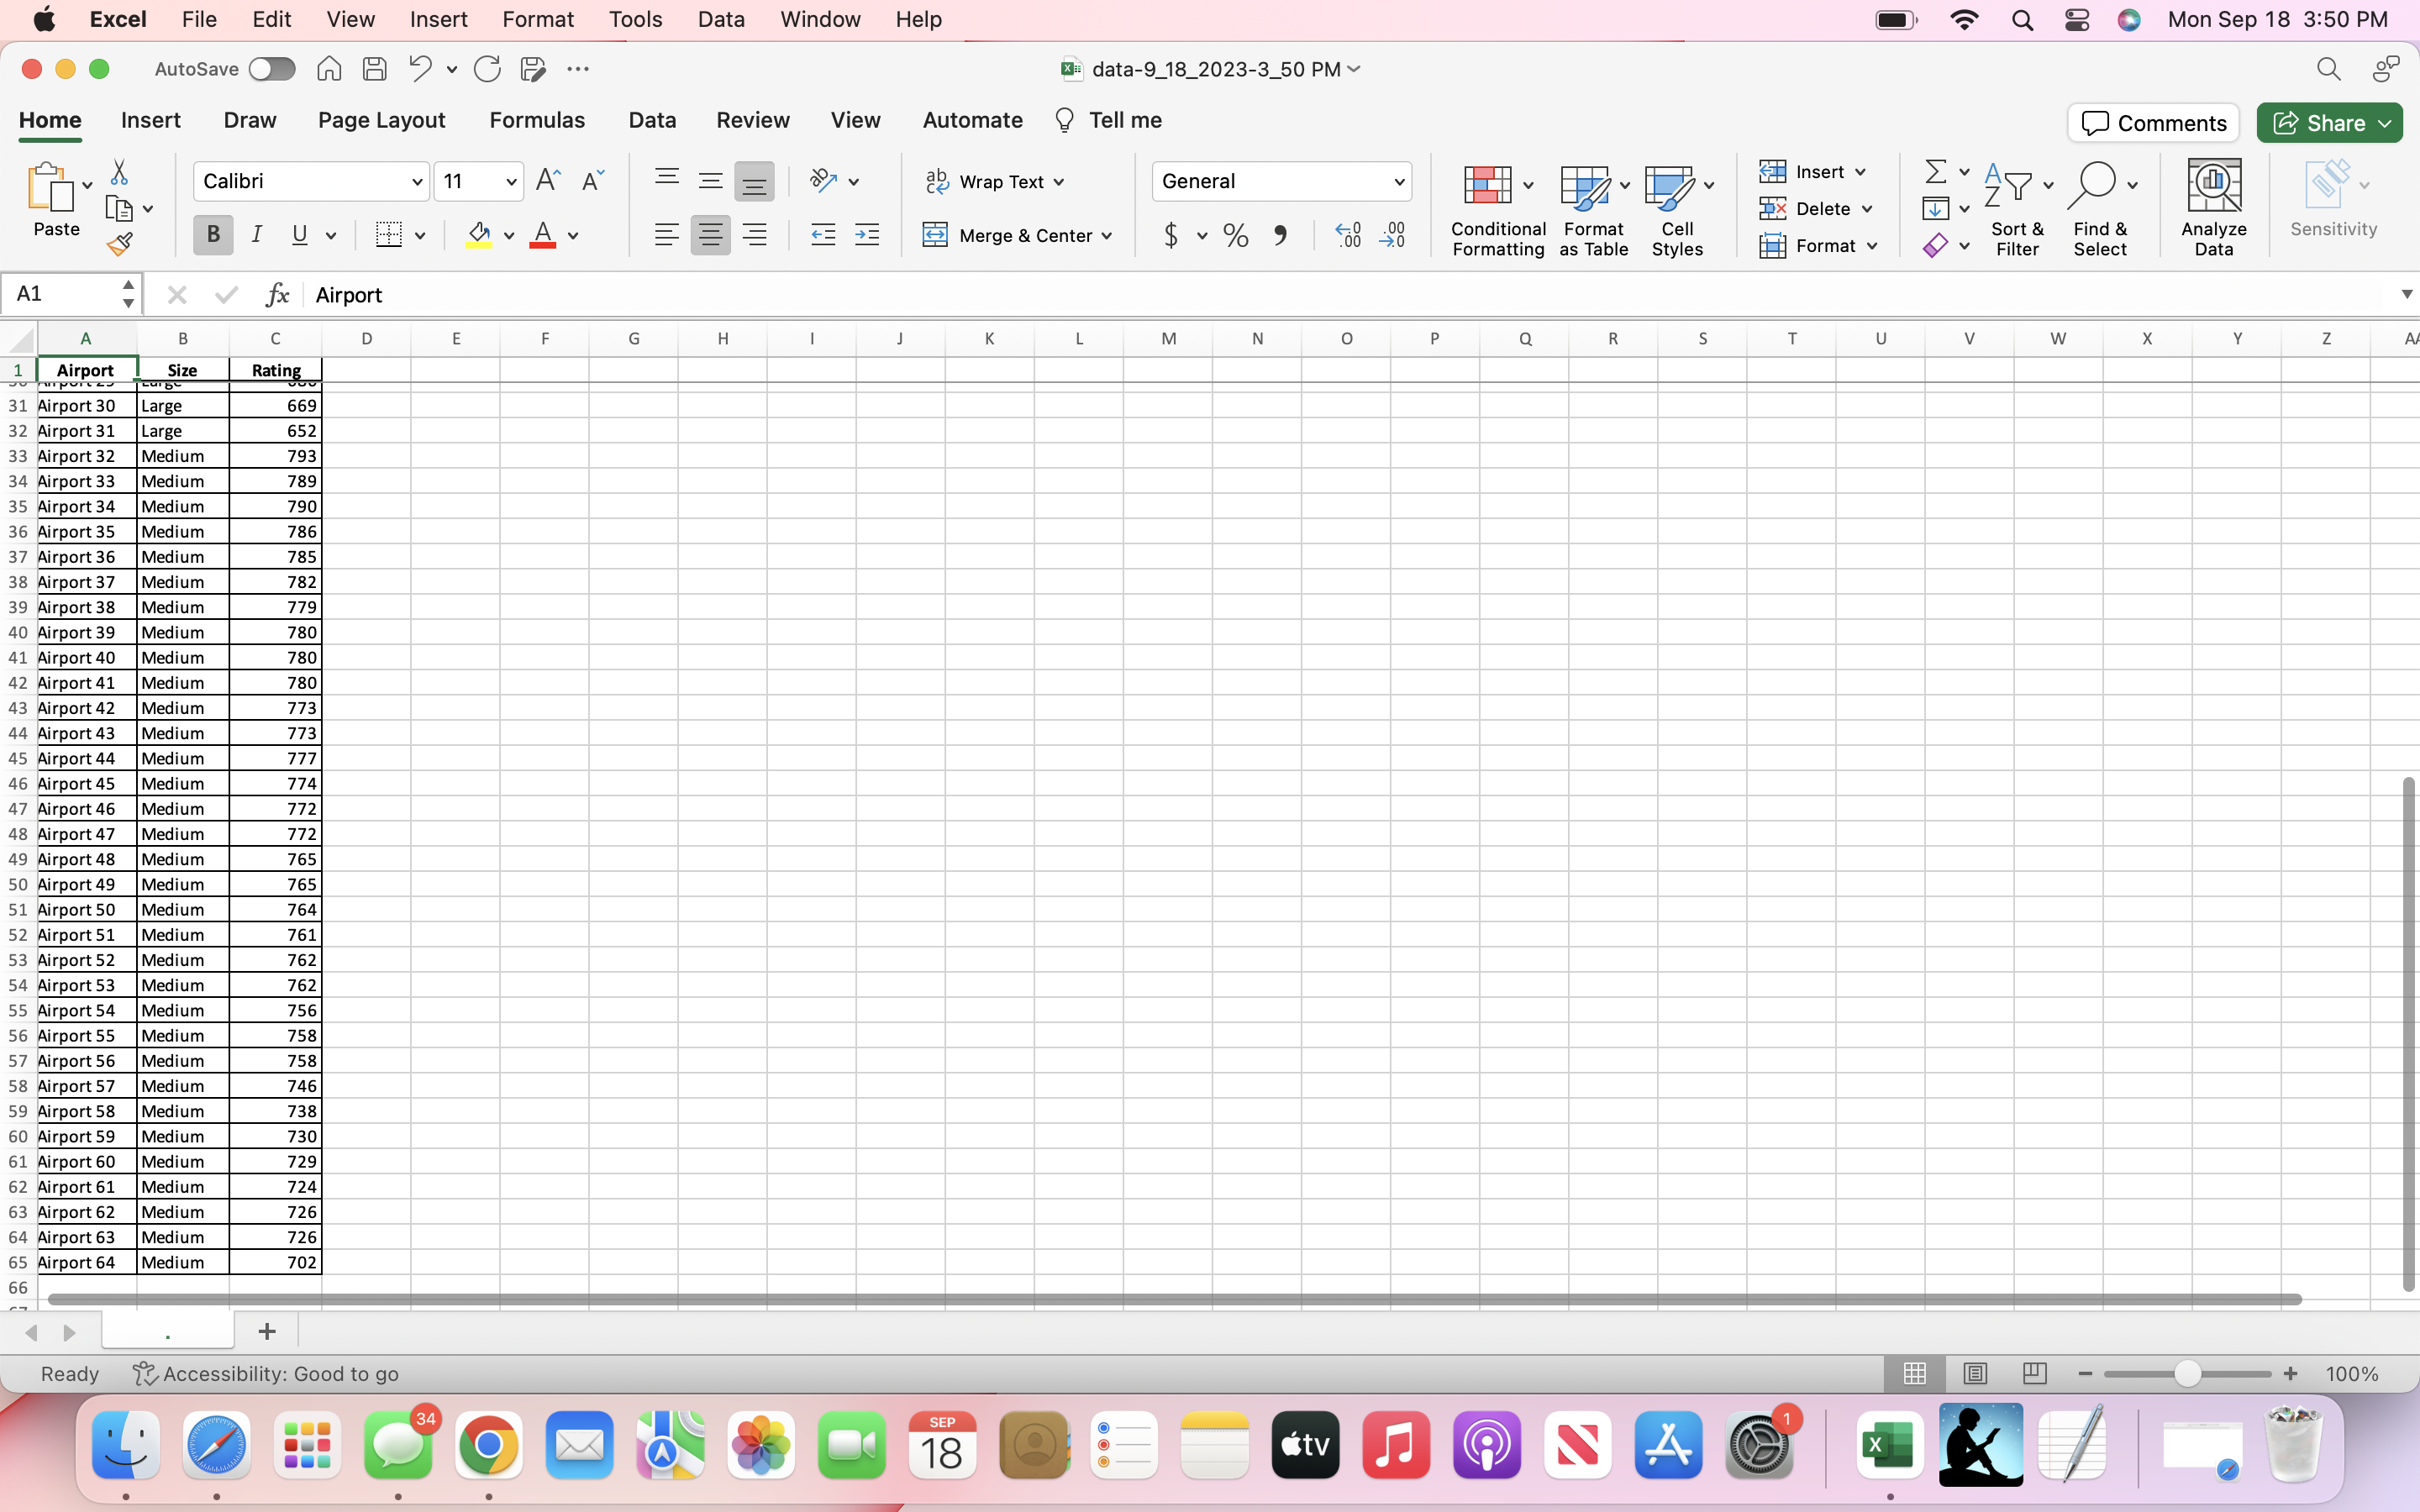
Task: Click the Cut scissors icon
Action: [x=119, y=172]
